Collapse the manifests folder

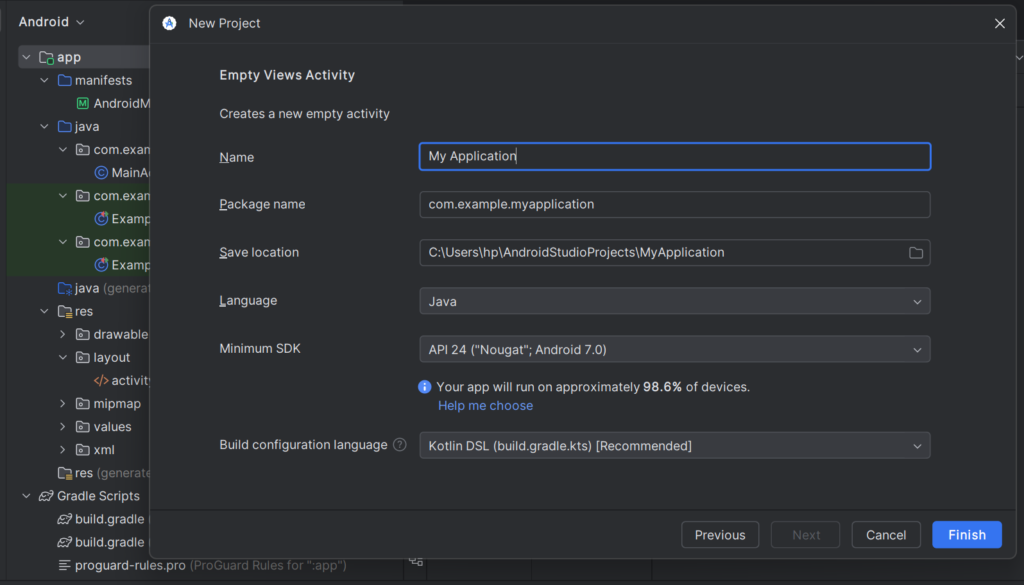pos(44,80)
